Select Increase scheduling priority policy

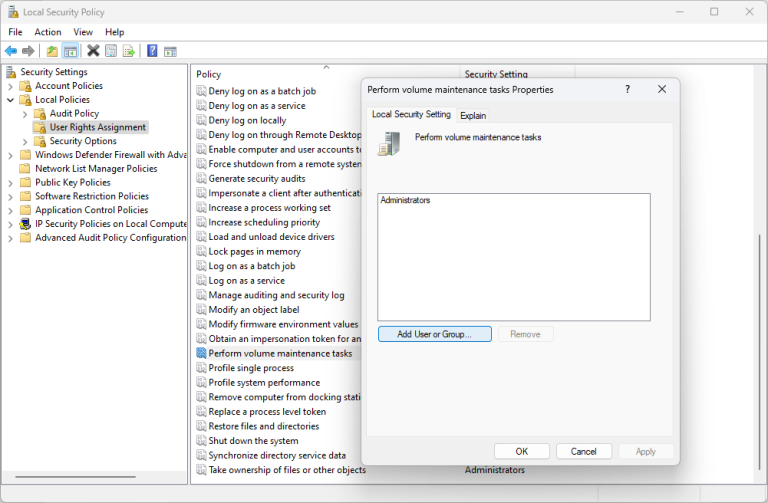264,222
